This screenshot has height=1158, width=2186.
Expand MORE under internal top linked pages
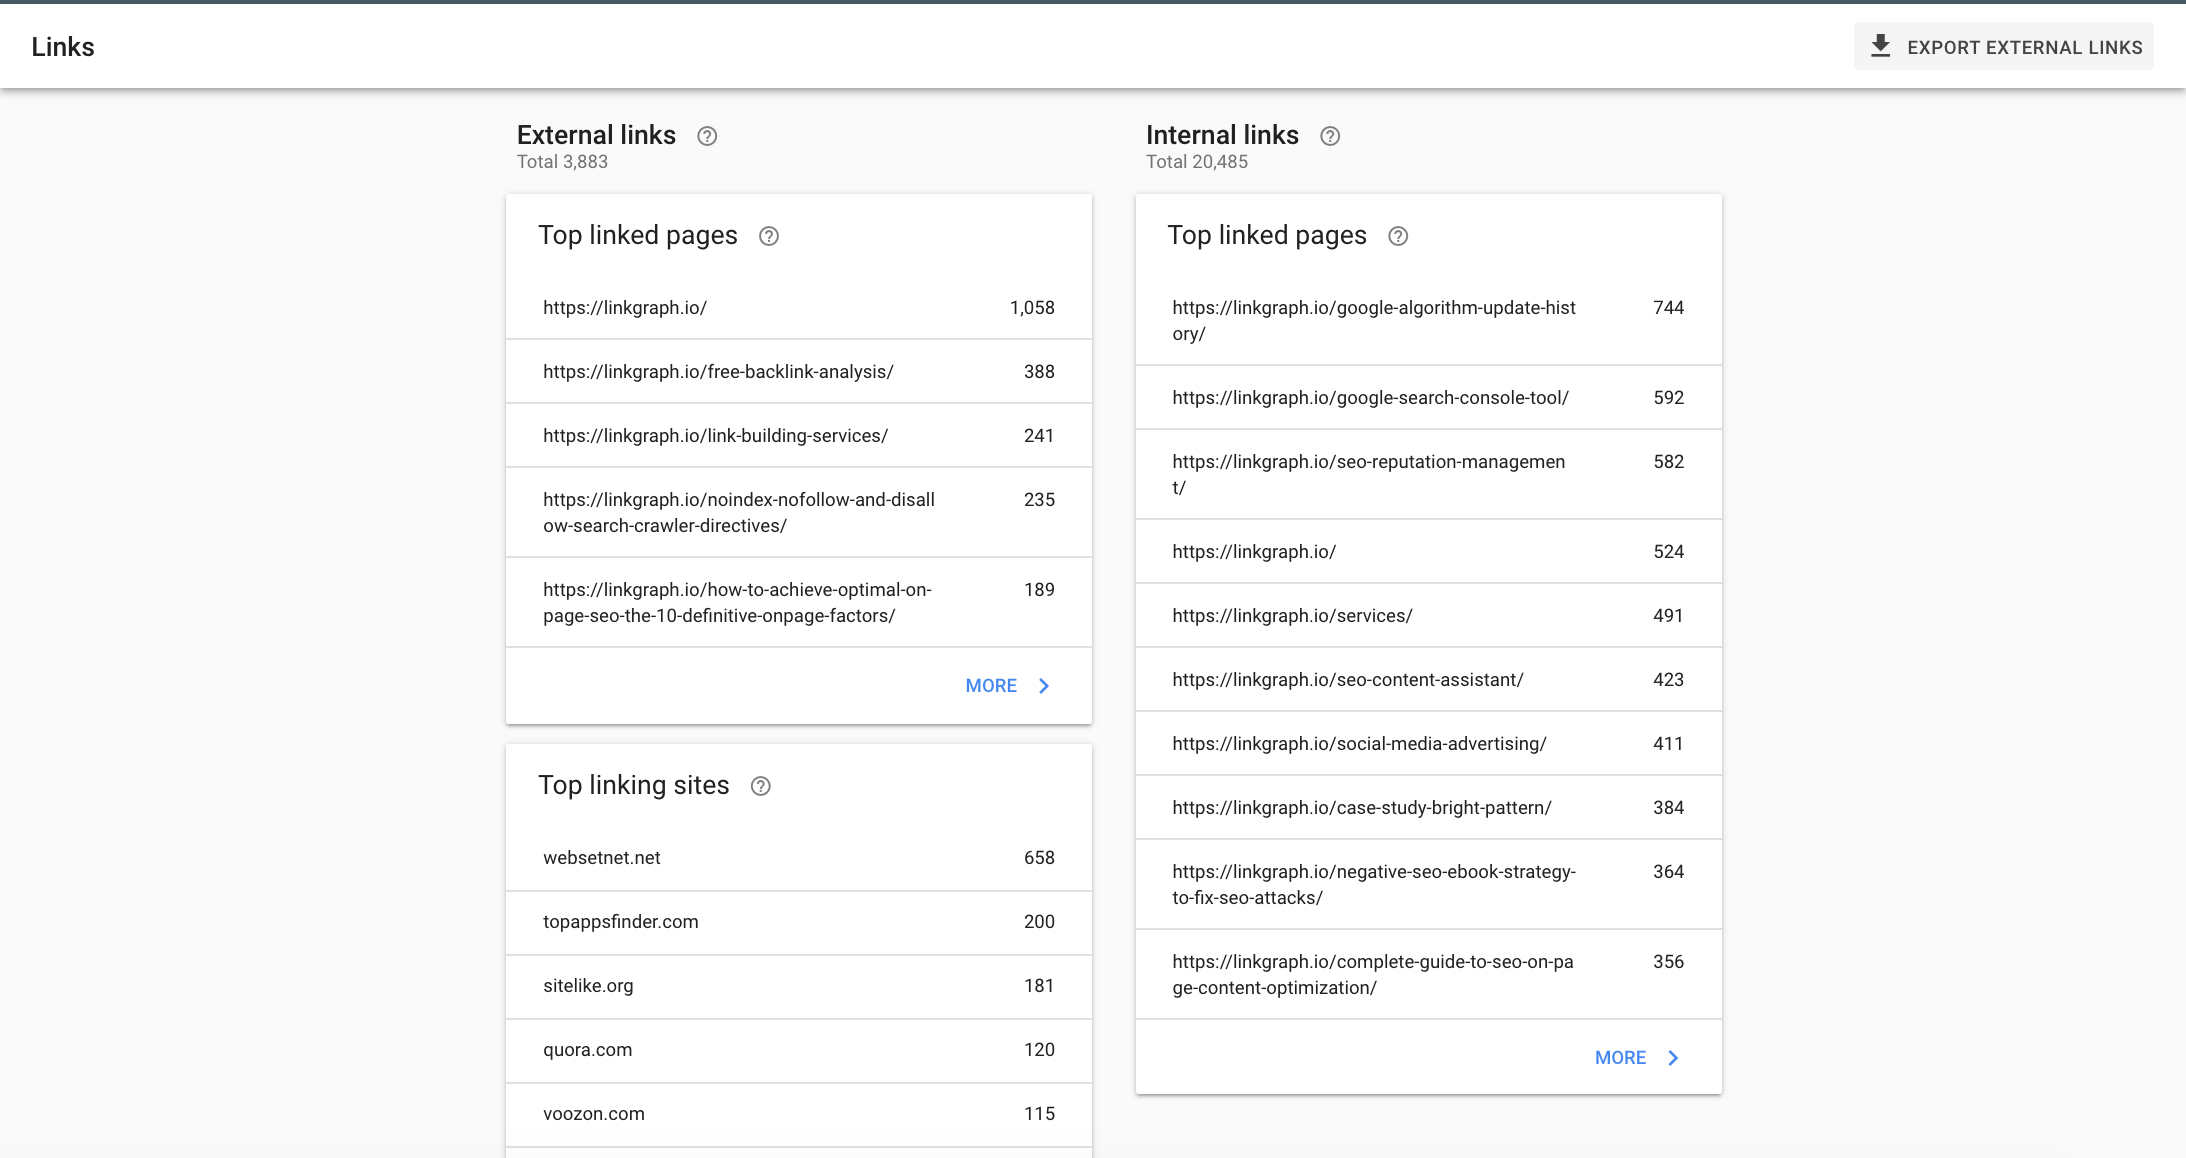point(1620,1058)
